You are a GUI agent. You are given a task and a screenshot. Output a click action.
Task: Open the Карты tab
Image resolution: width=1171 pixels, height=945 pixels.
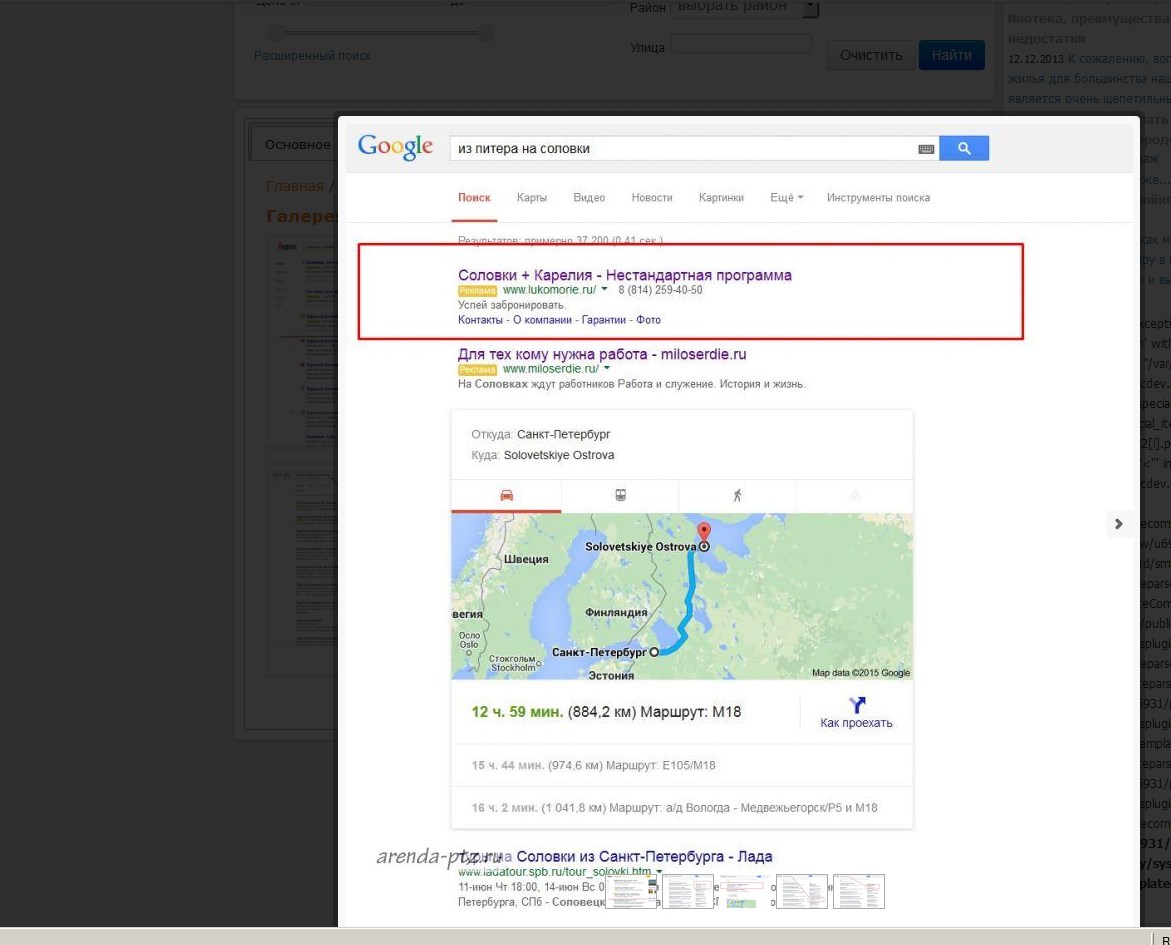tap(532, 198)
